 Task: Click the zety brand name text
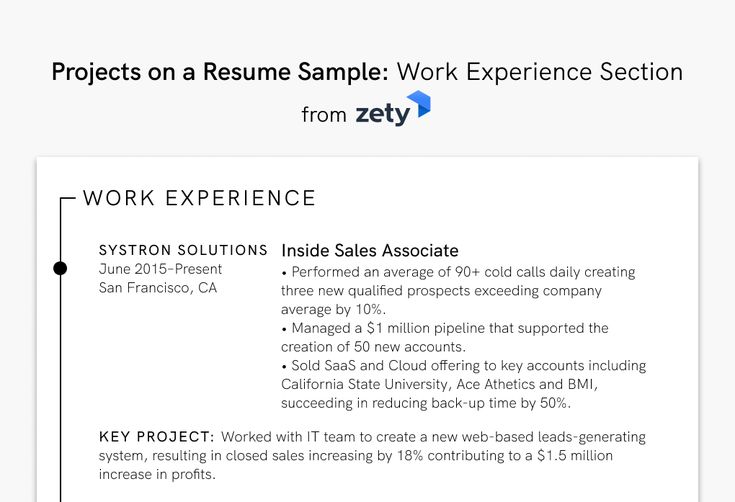(383, 115)
